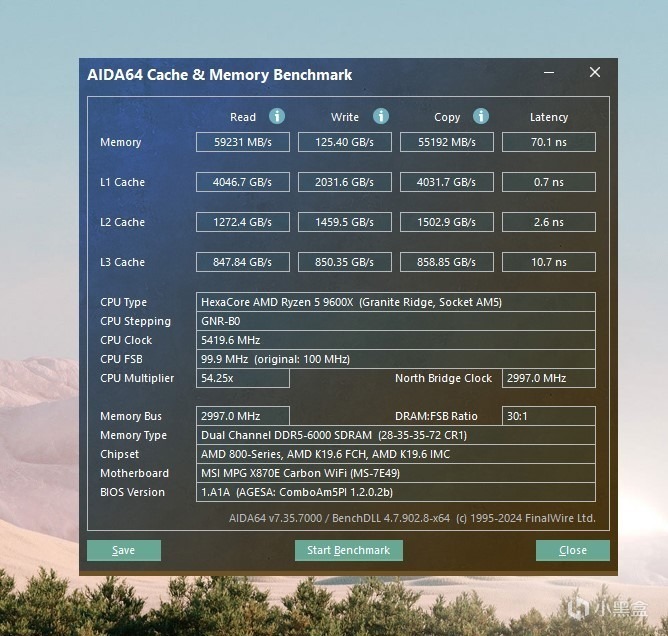Click L3 Cache Read value 847.84 GB/s
This screenshot has width=668, height=636.
(x=243, y=262)
